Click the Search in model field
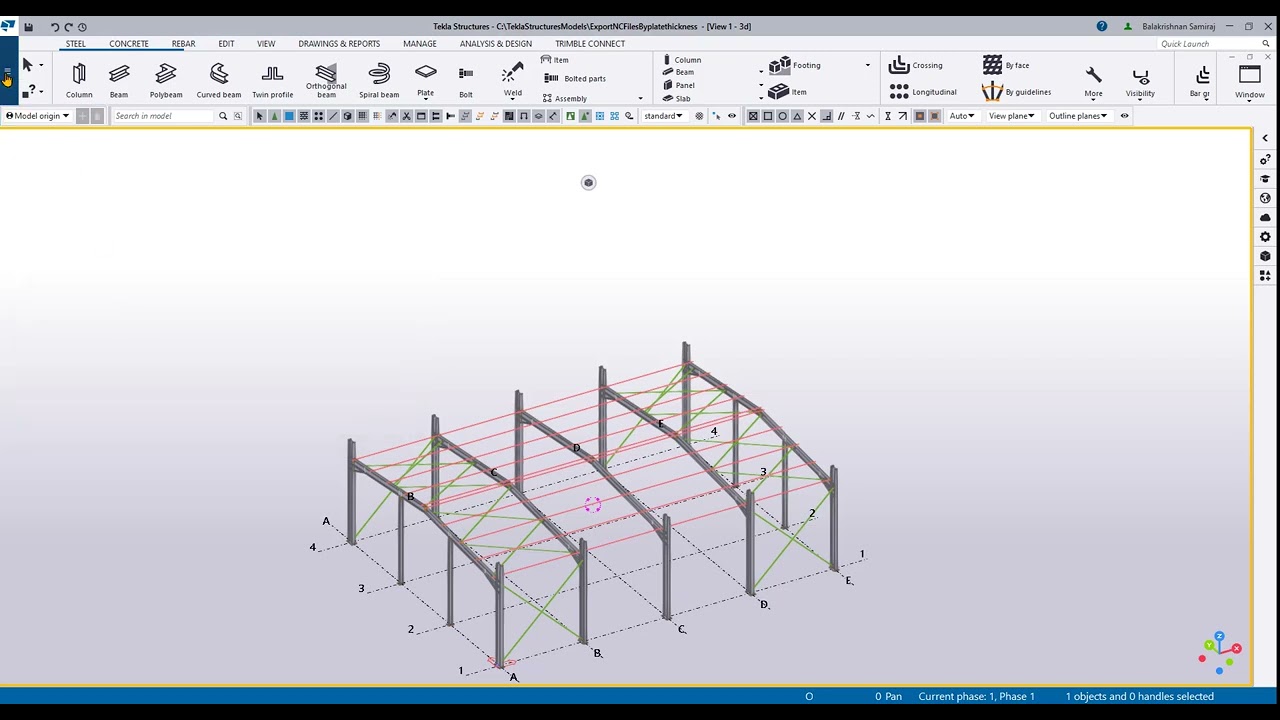The height and width of the screenshot is (720, 1280). tap(165, 116)
